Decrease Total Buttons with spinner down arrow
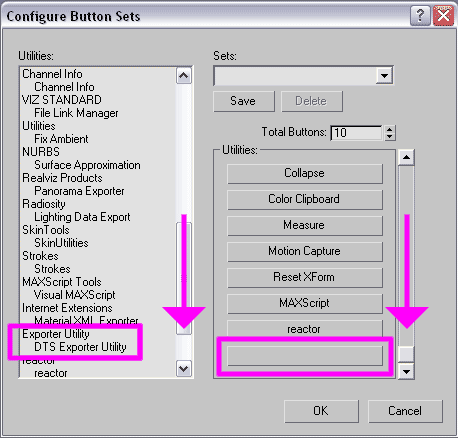 tap(390, 137)
